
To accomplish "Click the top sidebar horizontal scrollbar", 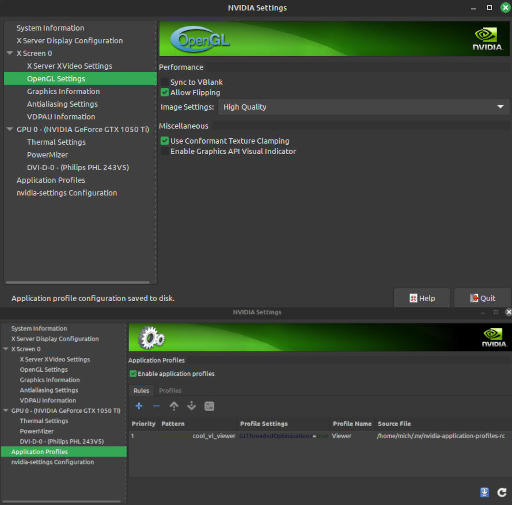I will [x=78, y=282].
